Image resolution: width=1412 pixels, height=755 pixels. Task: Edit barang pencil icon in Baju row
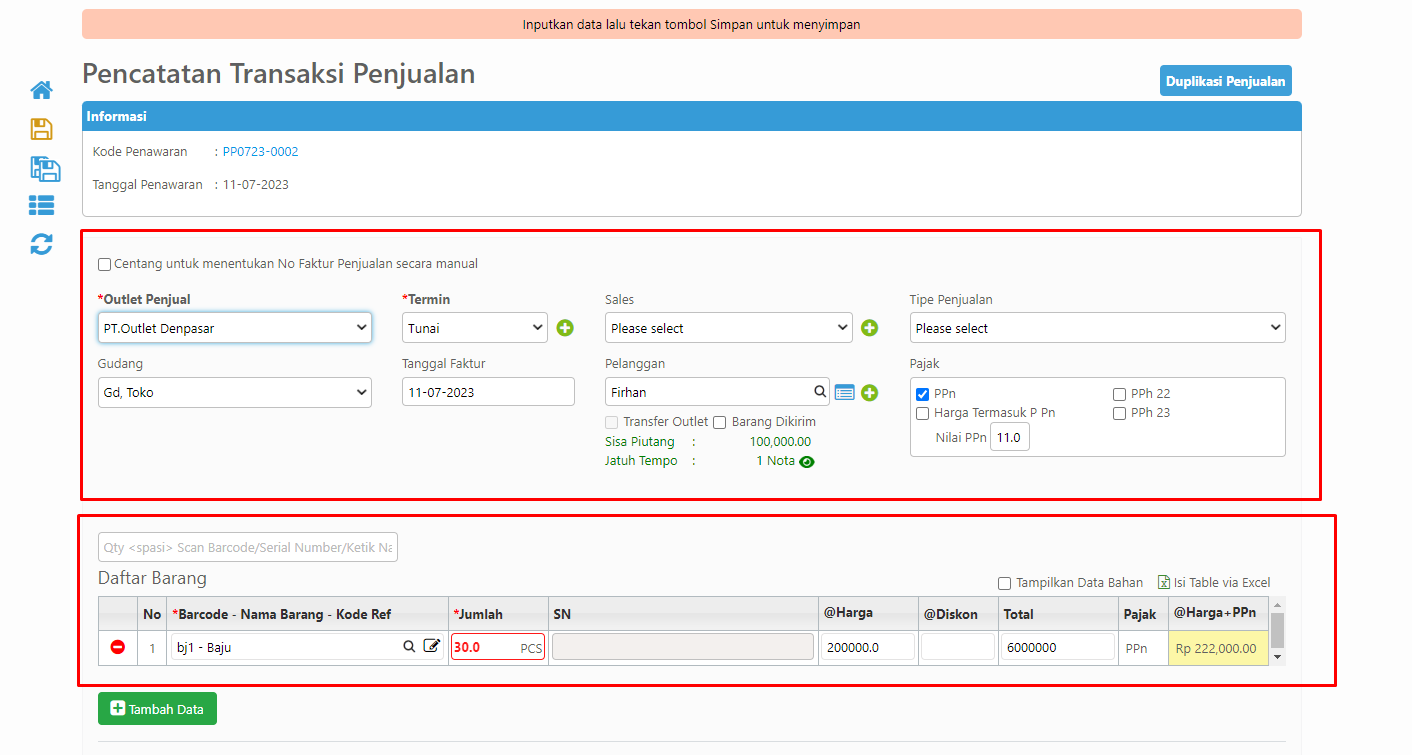click(432, 647)
